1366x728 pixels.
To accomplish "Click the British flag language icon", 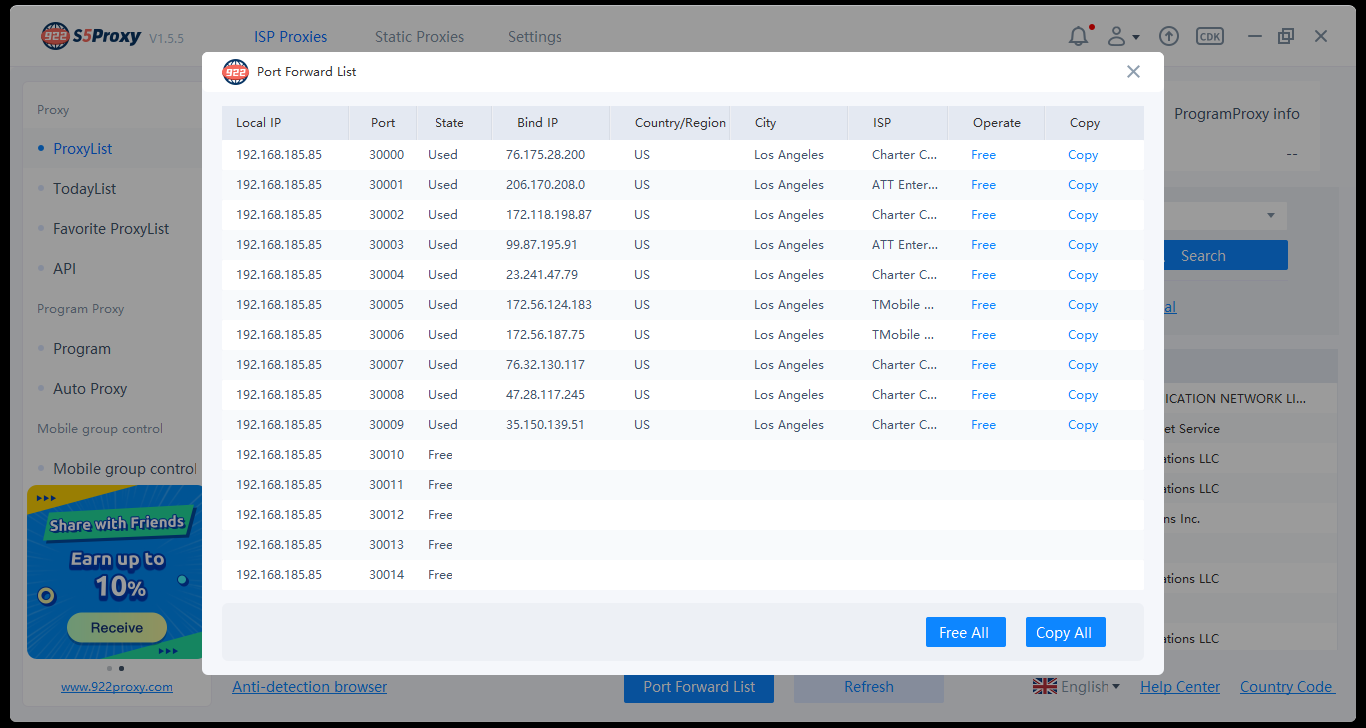I will tap(1044, 686).
